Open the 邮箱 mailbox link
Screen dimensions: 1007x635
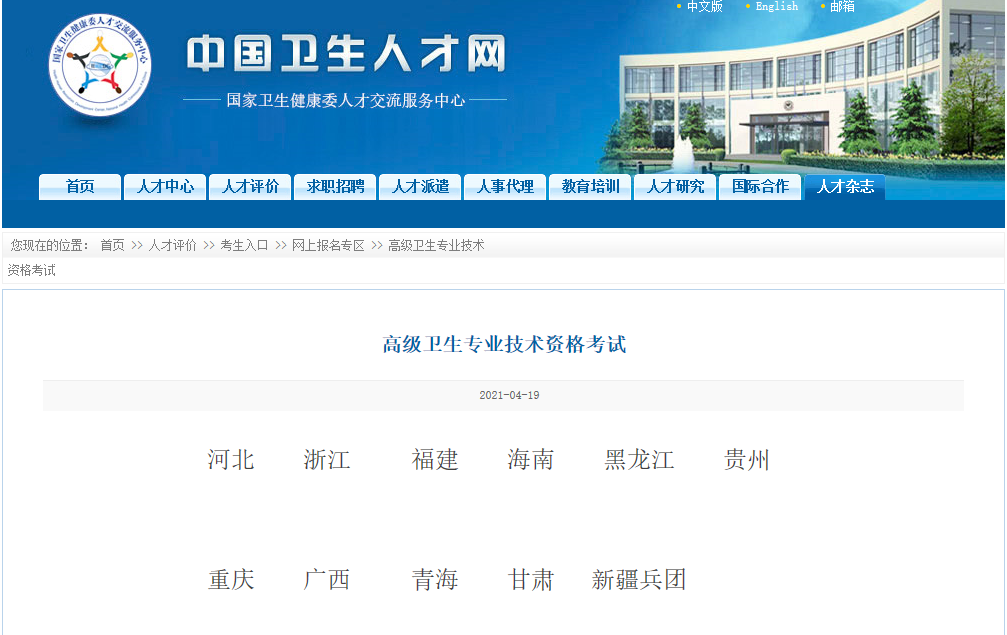coord(842,7)
